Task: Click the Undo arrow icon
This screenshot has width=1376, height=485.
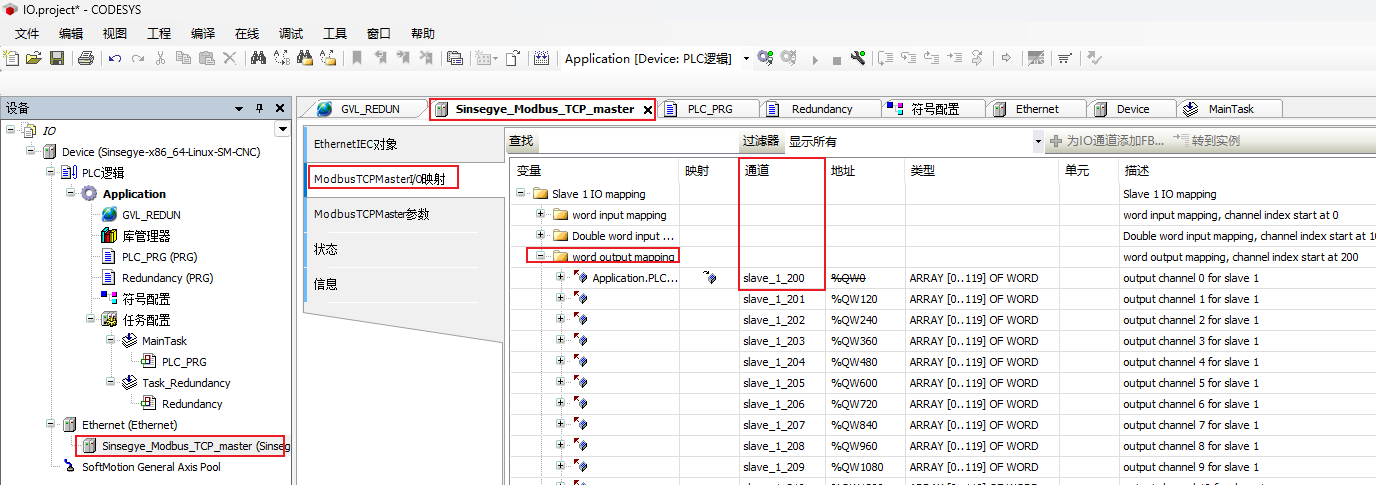Action: pyautogui.click(x=114, y=59)
